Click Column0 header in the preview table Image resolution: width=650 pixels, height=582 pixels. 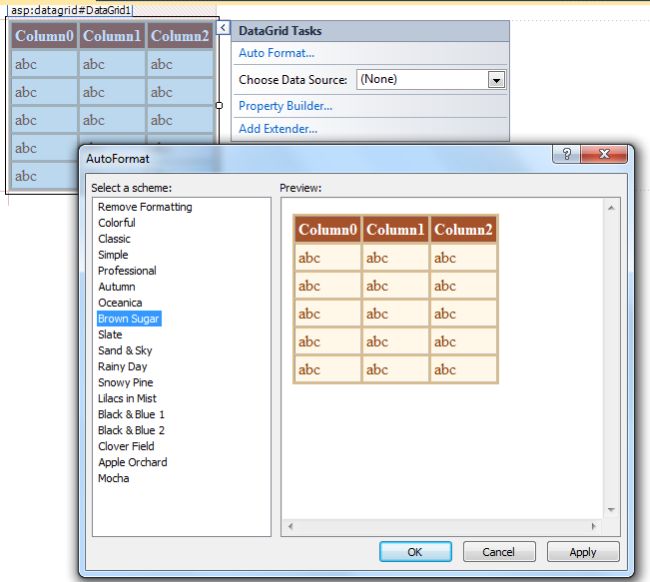[327, 229]
